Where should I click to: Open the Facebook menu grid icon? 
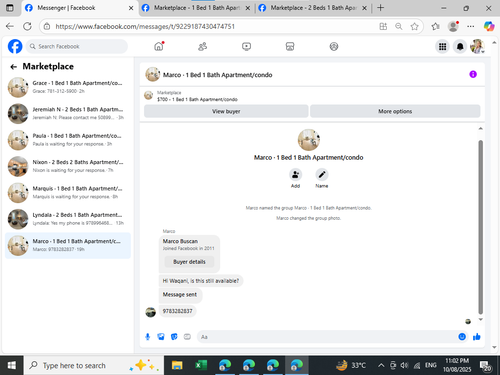(x=442, y=47)
